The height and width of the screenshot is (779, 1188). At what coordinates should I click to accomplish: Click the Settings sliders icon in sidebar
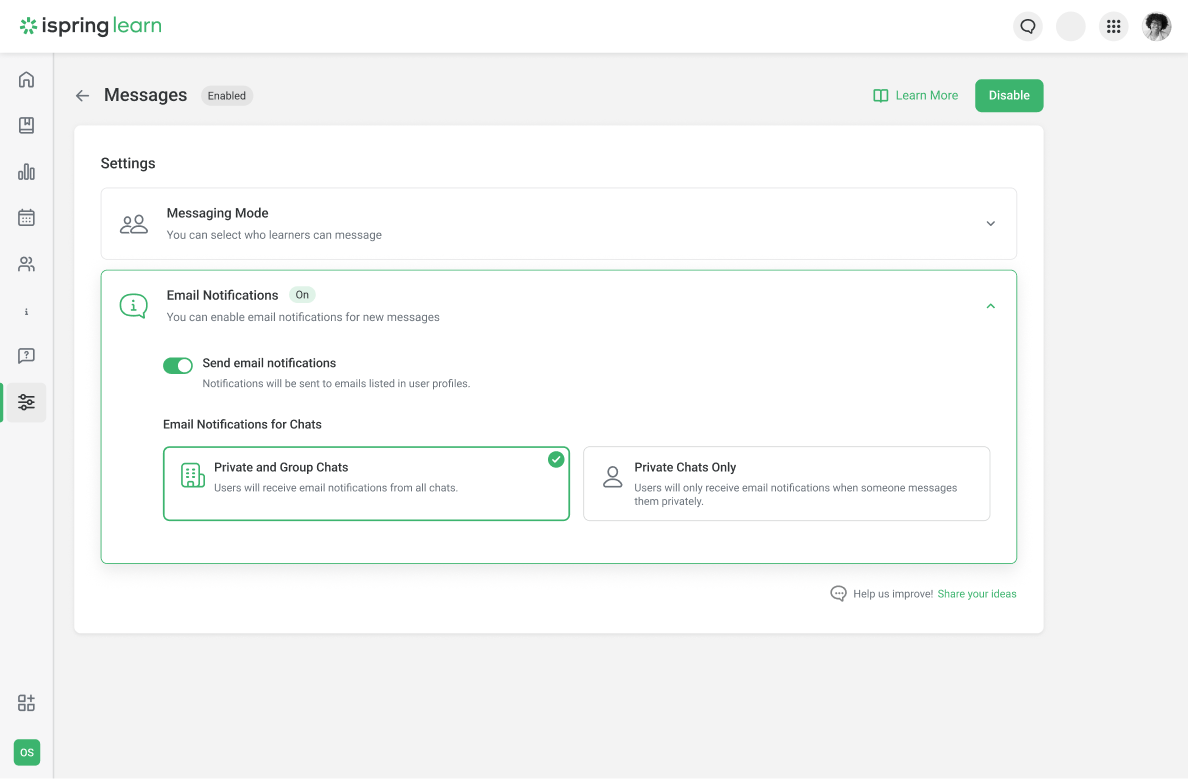tap(26, 402)
